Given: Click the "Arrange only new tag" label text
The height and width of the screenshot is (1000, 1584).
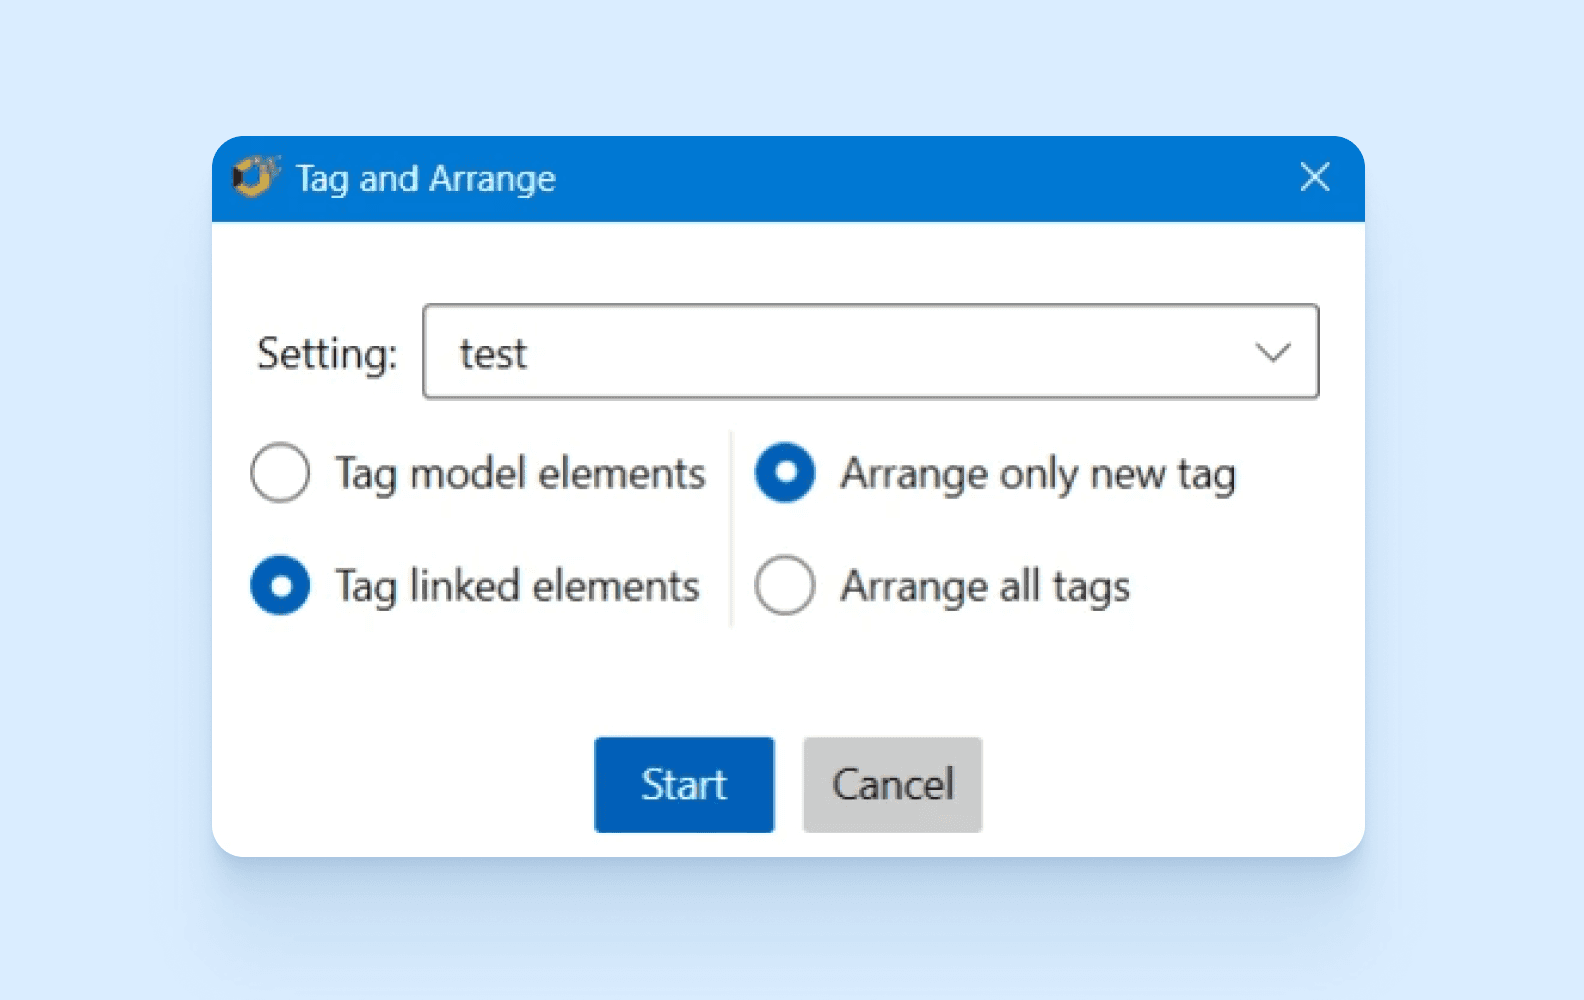Looking at the screenshot, I should (x=1038, y=474).
